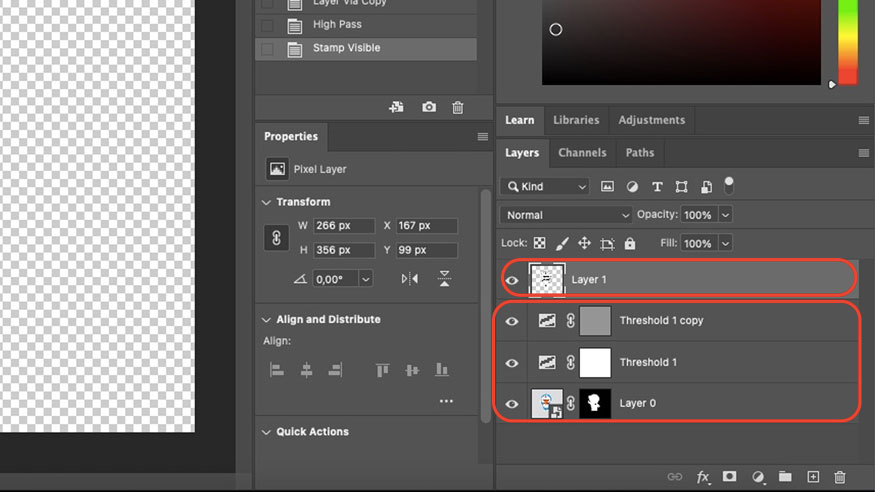The width and height of the screenshot is (875, 492).
Task: Open the Normal blend mode dropdown
Action: click(x=567, y=215)
